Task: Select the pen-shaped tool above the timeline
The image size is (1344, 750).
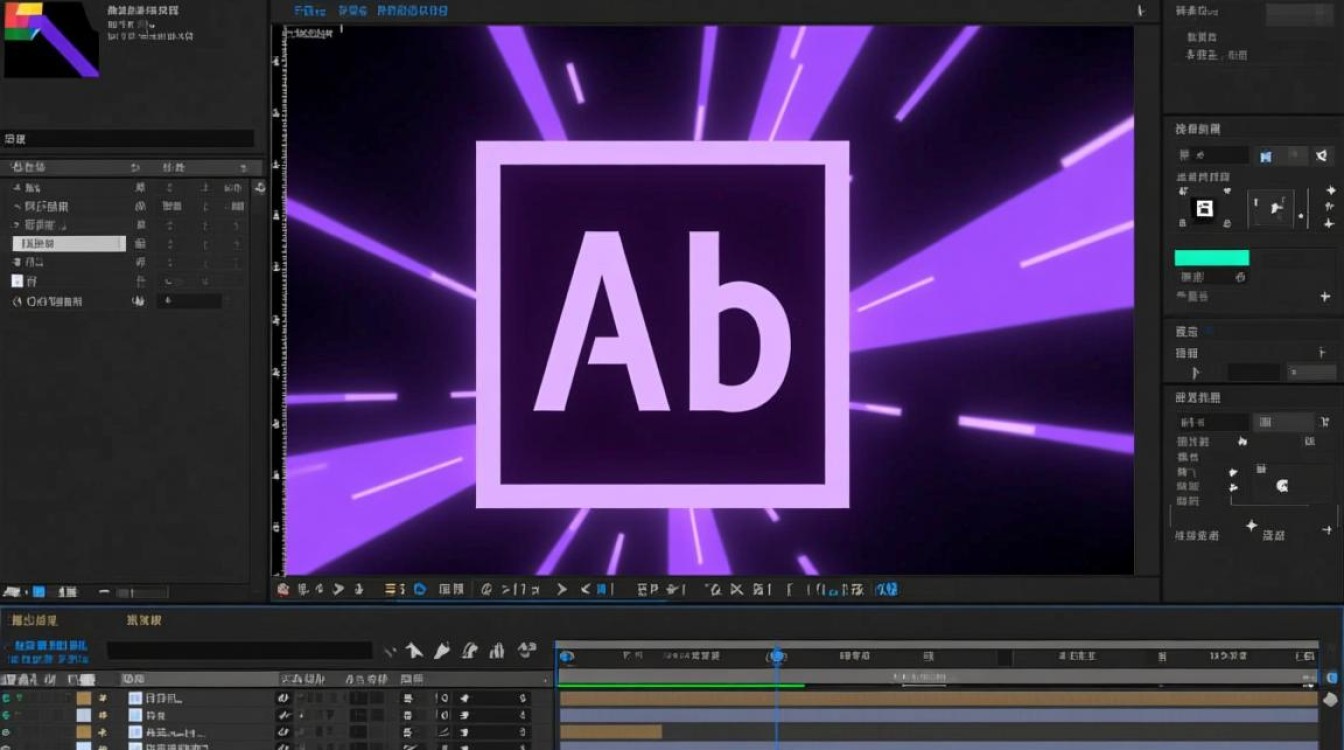Action: 442,652
